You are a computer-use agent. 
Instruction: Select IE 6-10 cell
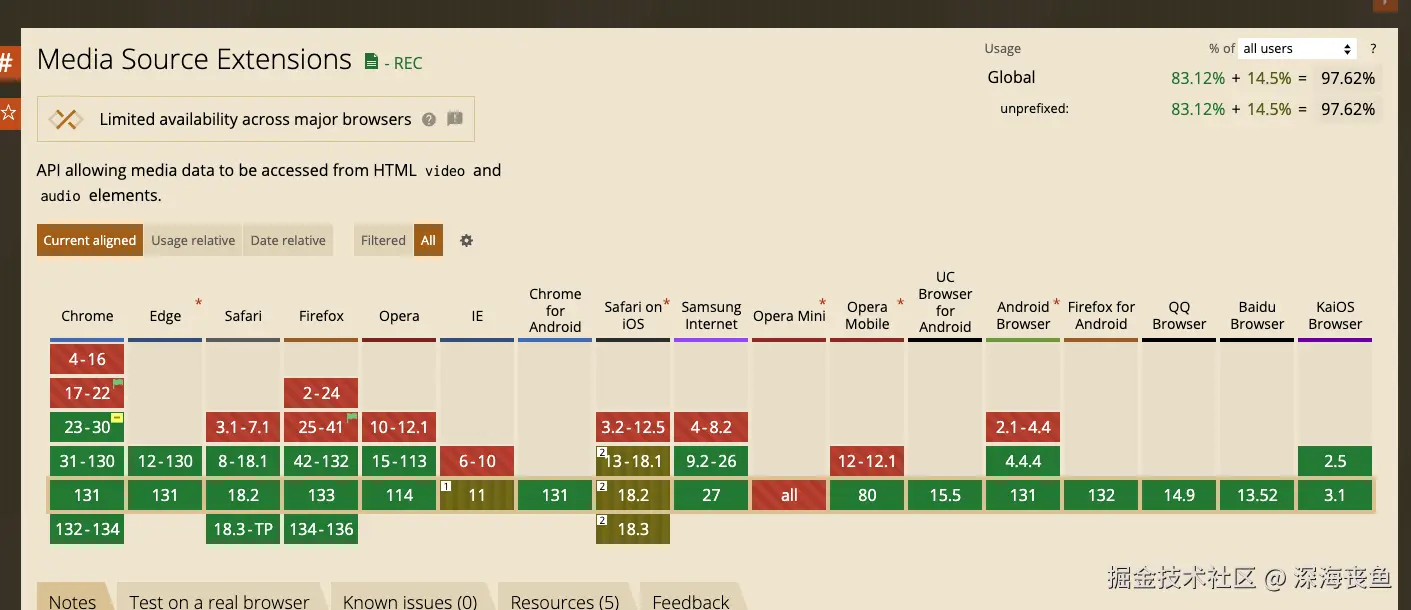[x=477, y=461]
